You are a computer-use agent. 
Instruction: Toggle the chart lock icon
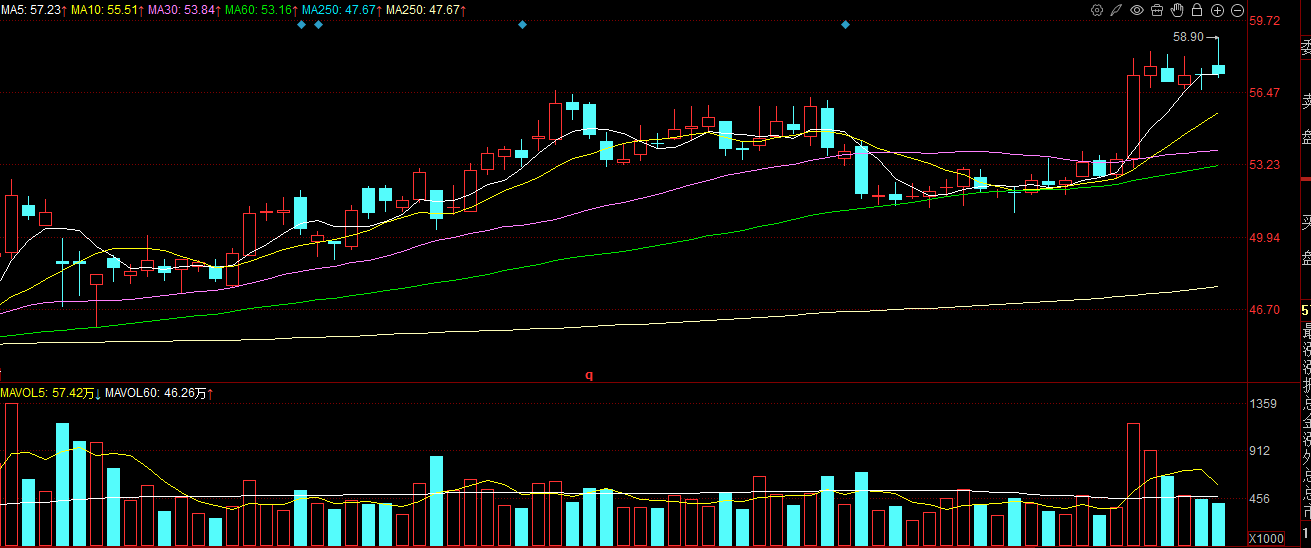[x=1197, y=10]
